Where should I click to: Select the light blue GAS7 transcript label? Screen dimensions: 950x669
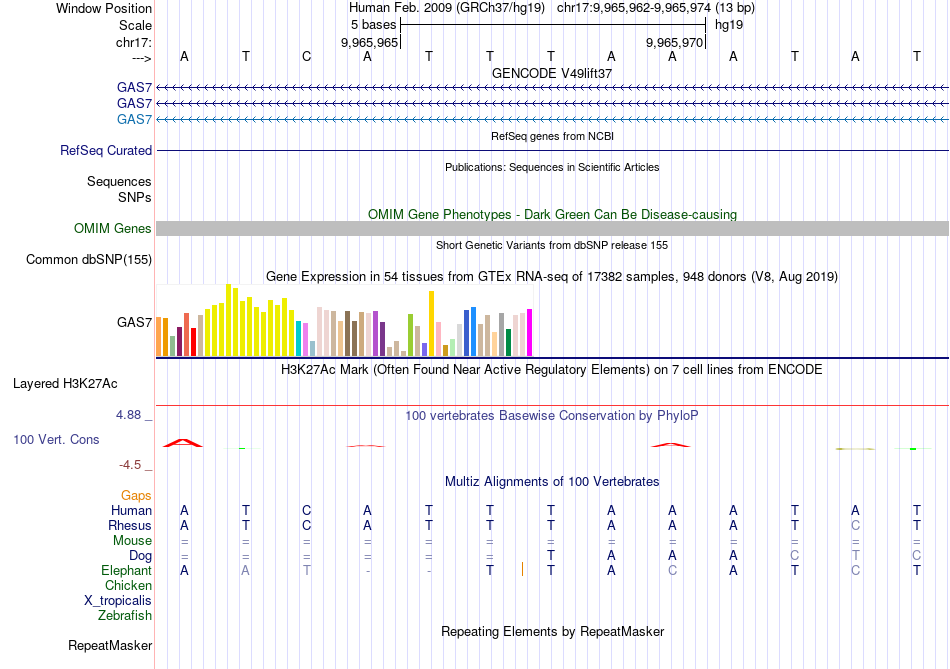pyautogui.click(x=134, y=119)
